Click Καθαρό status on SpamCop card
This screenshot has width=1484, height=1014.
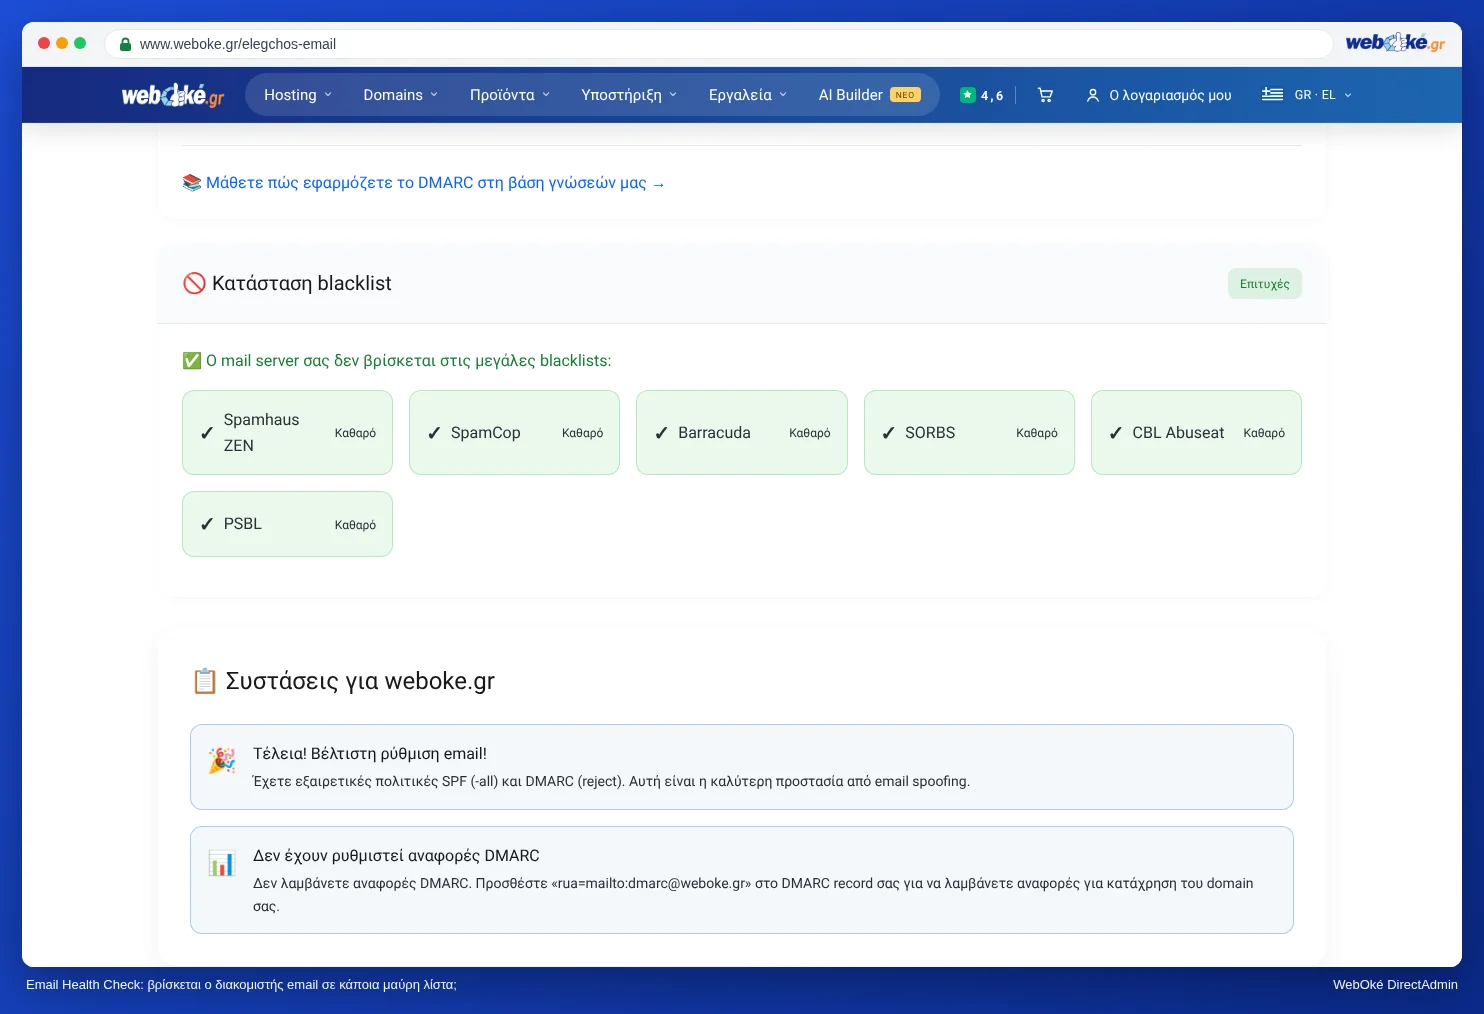click(x=582, y=433)
